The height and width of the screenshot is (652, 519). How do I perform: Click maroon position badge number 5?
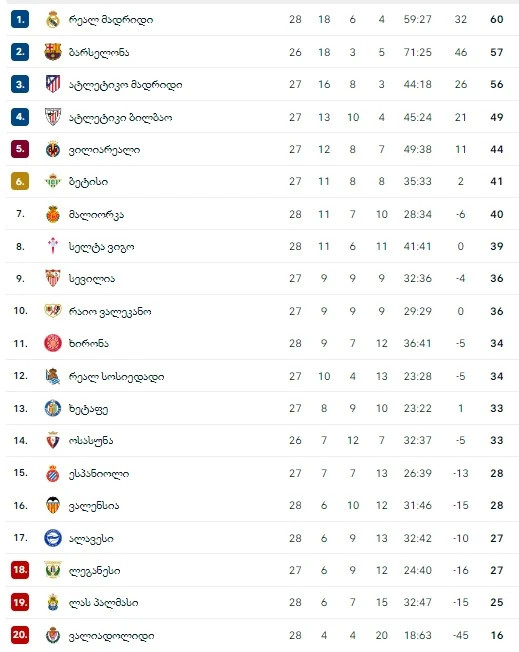[x=20, y=149]
